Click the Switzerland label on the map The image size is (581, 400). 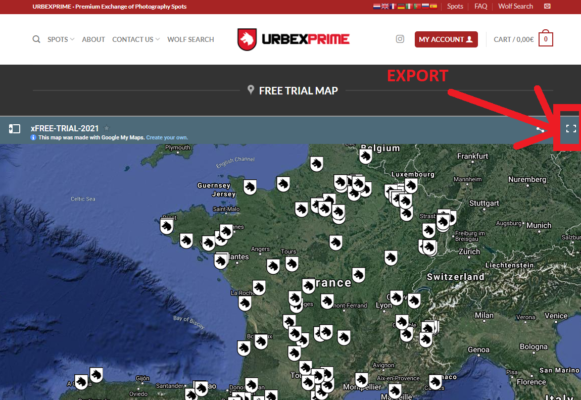click(x=455, y=277)
